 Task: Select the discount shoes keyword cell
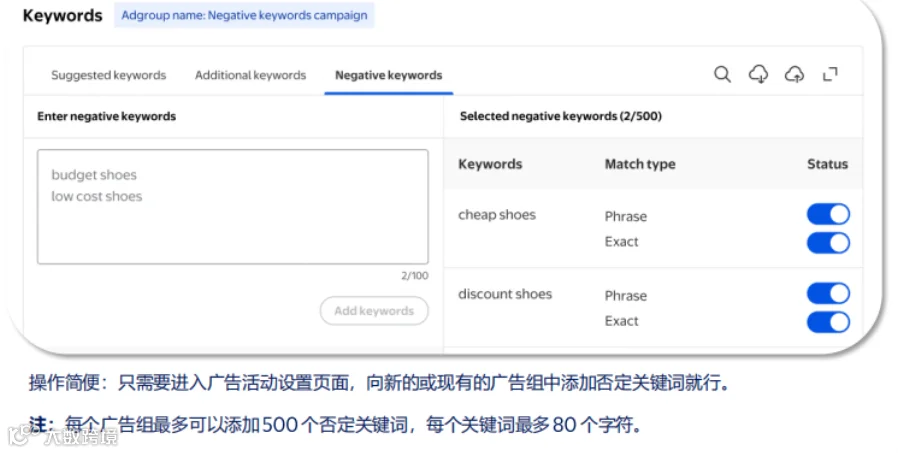pyautogui.click(x=505, y=294)
